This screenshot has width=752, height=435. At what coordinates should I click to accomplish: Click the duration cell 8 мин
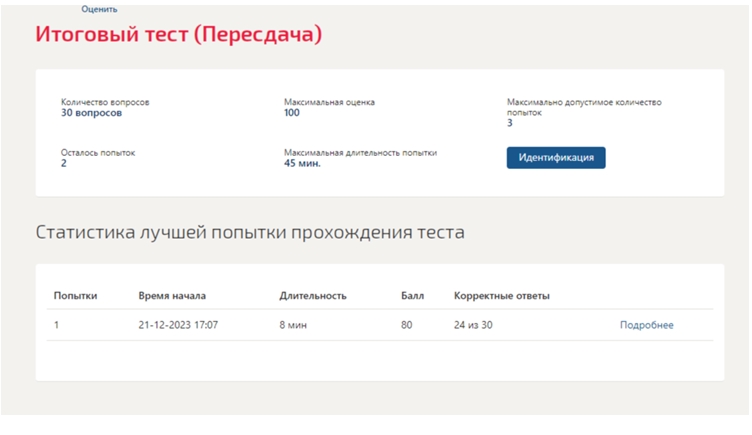[293, 325]
